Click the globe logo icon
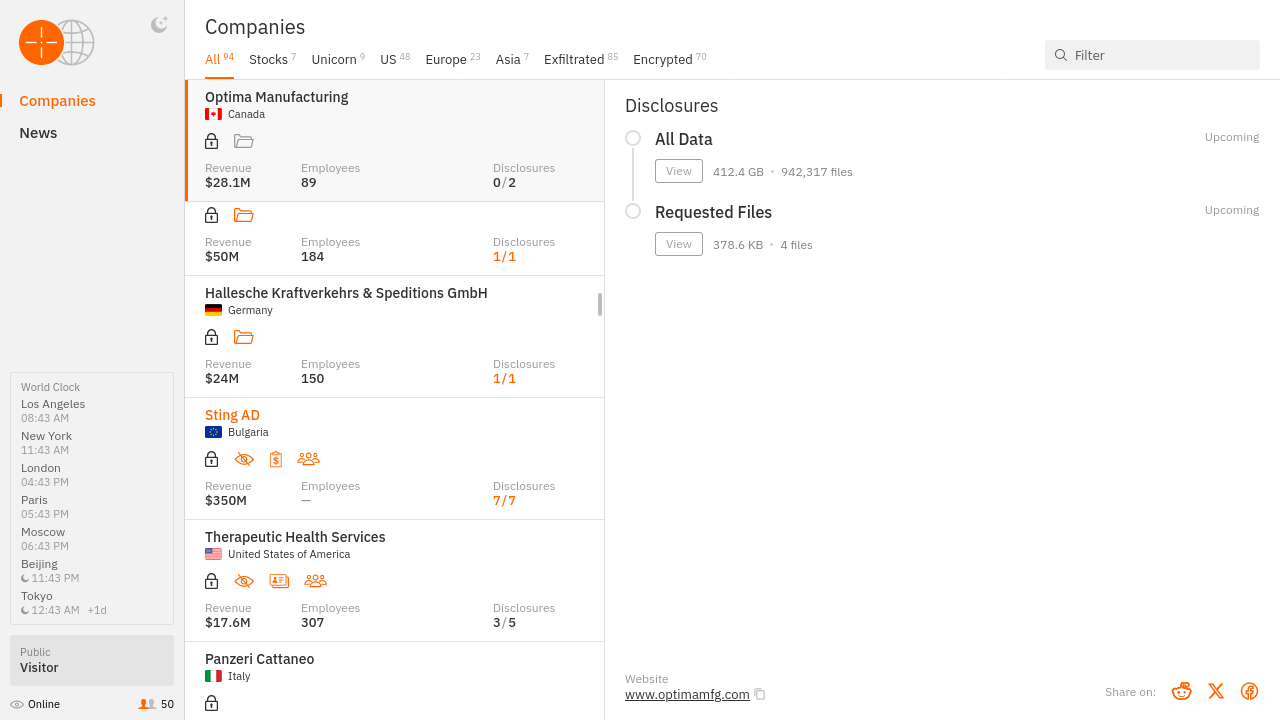The width and height of the screenshot is (1280, 720). (x=57, y=43)
